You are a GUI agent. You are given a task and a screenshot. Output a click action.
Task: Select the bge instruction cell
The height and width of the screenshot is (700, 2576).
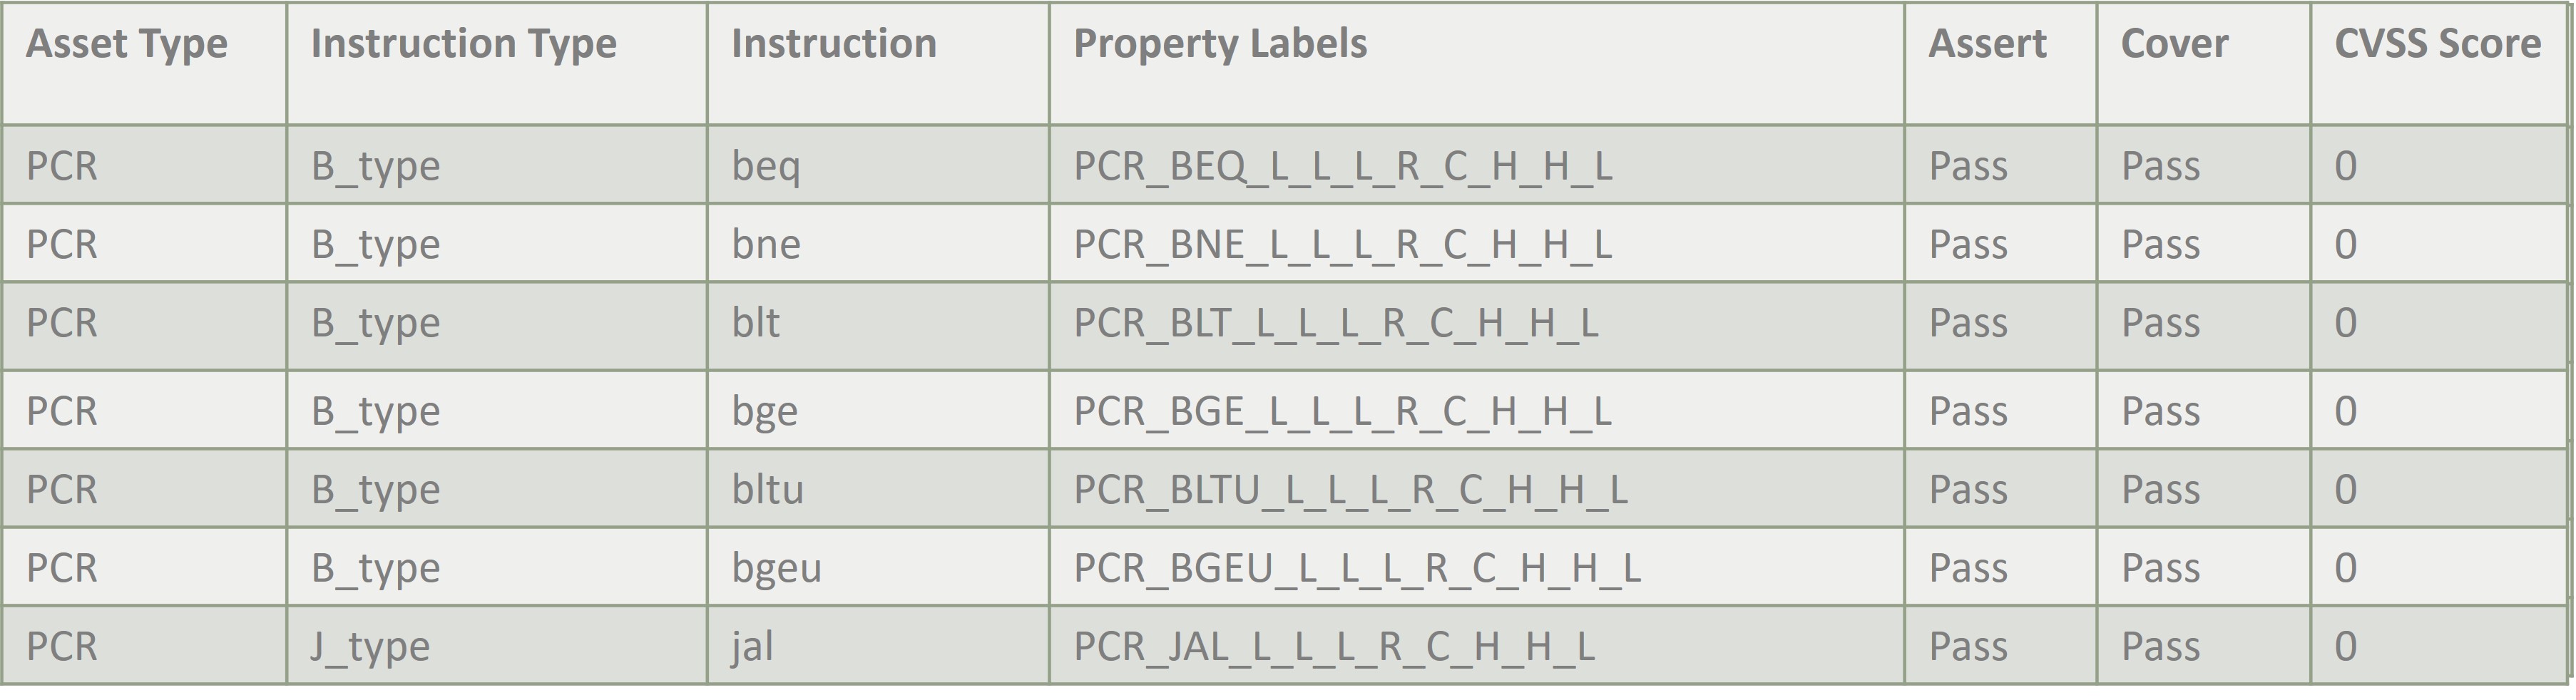click(765, 411)
